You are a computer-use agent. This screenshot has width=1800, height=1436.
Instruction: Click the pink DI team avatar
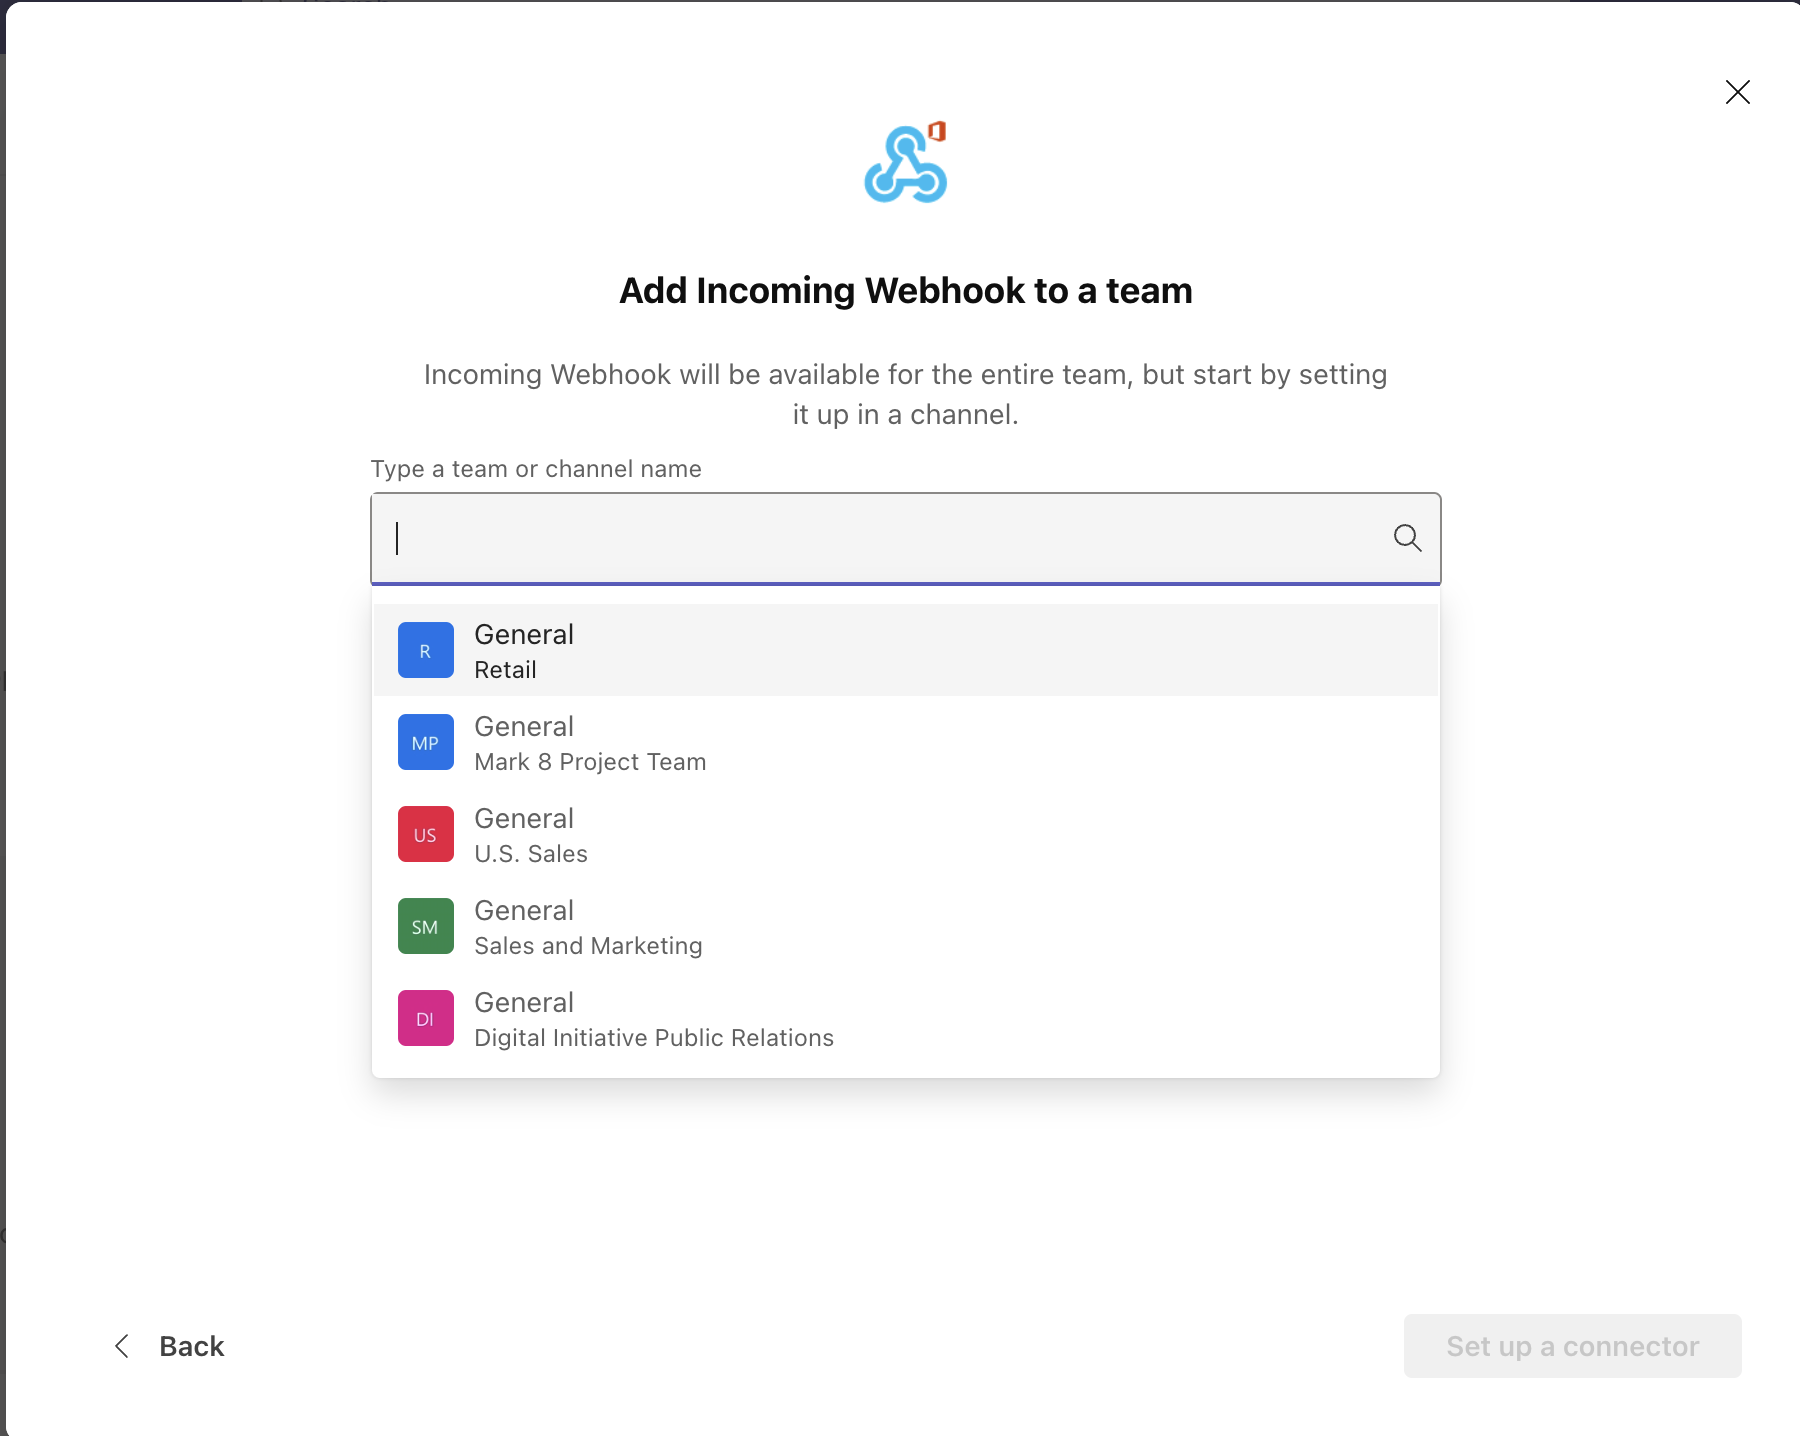pos(426,1018)
